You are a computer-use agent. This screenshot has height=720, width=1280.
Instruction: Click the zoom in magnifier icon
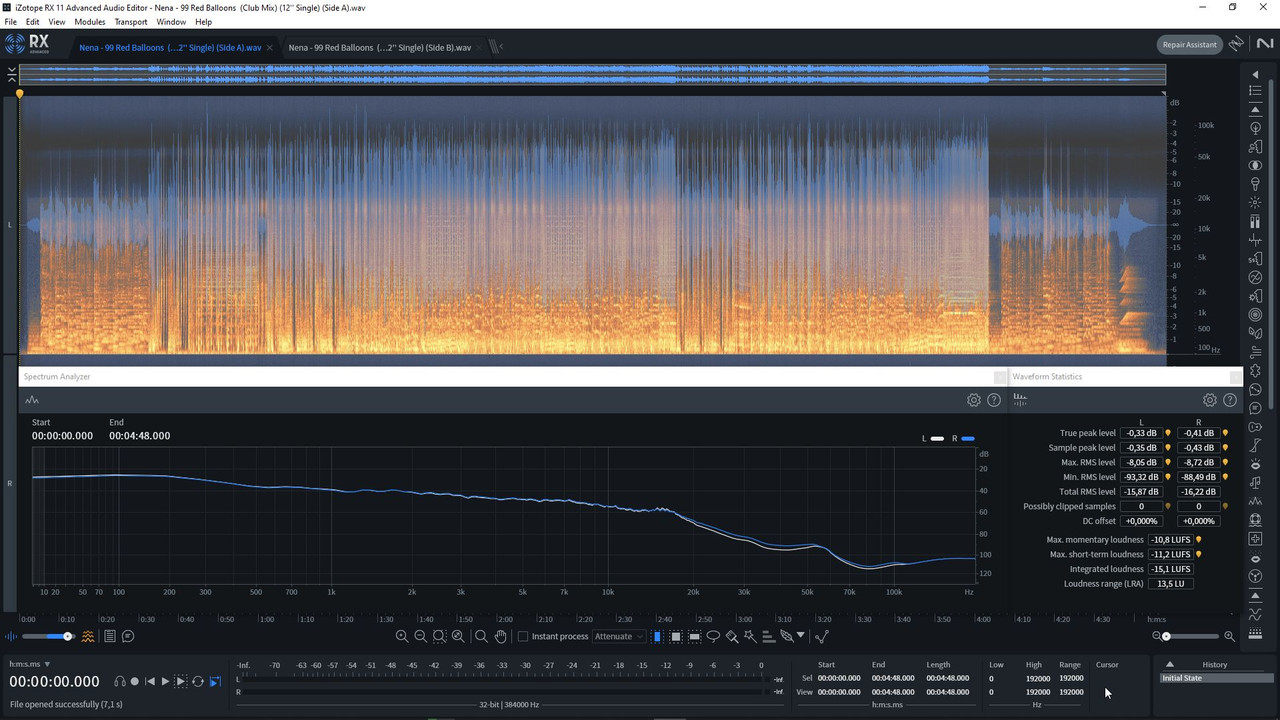pyautogui.click(x=402, y=636)
